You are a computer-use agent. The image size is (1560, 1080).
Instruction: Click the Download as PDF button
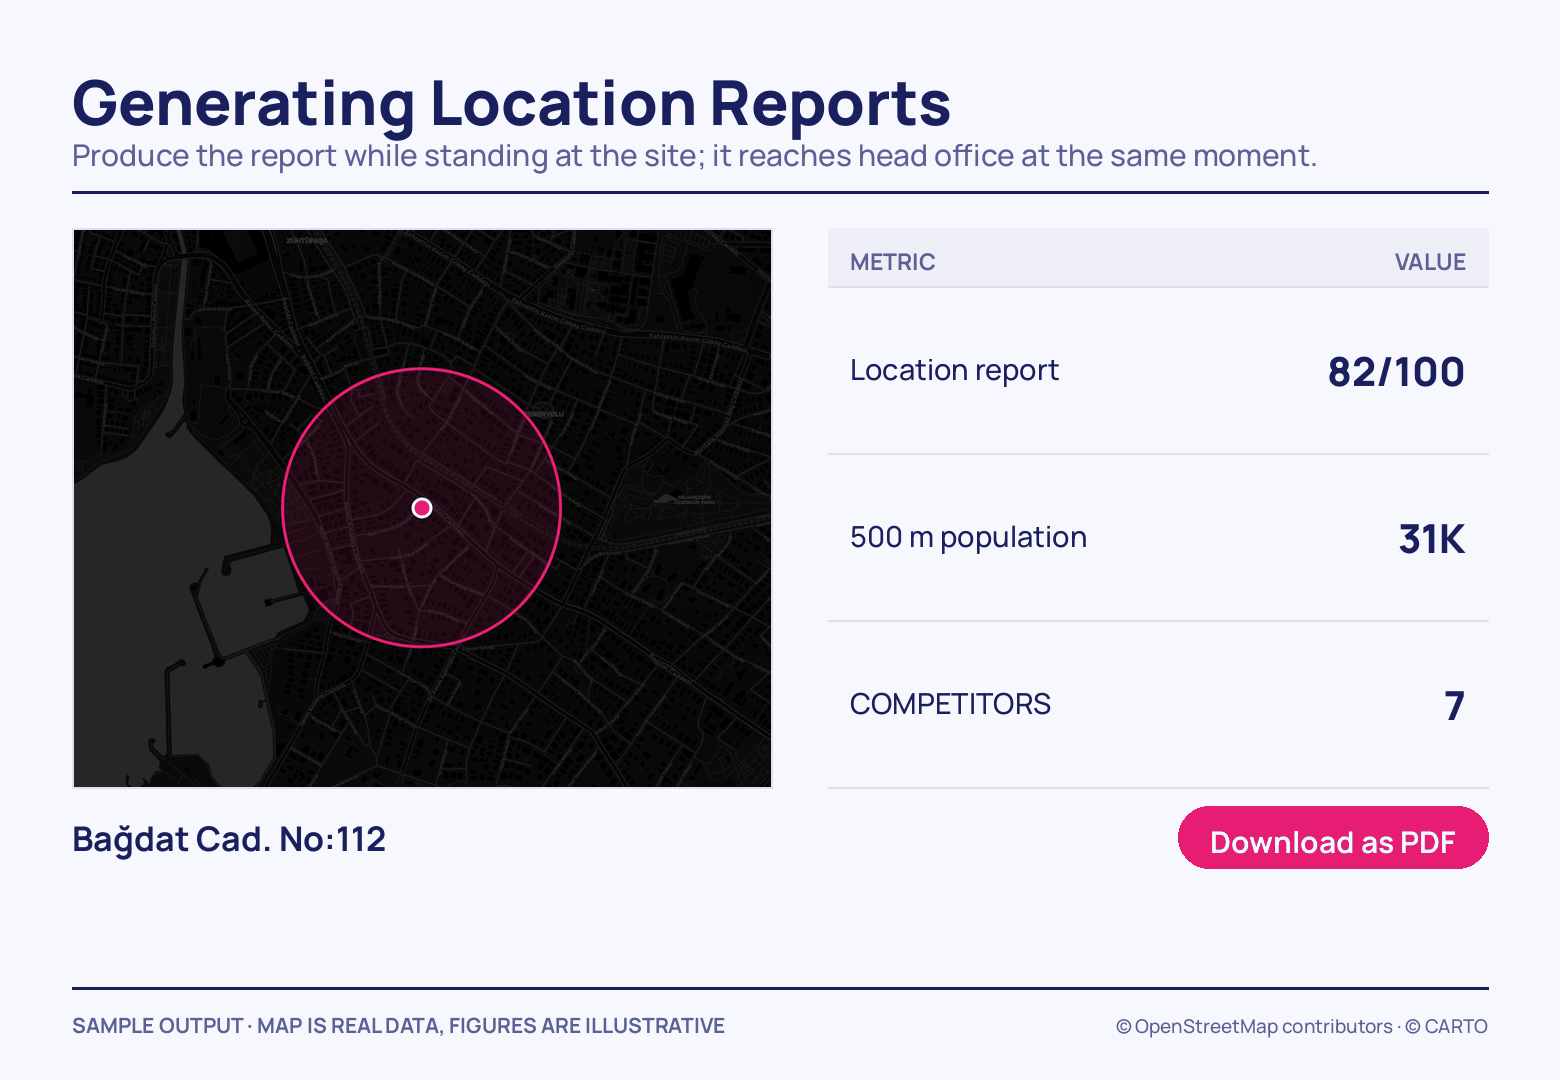1333,838
